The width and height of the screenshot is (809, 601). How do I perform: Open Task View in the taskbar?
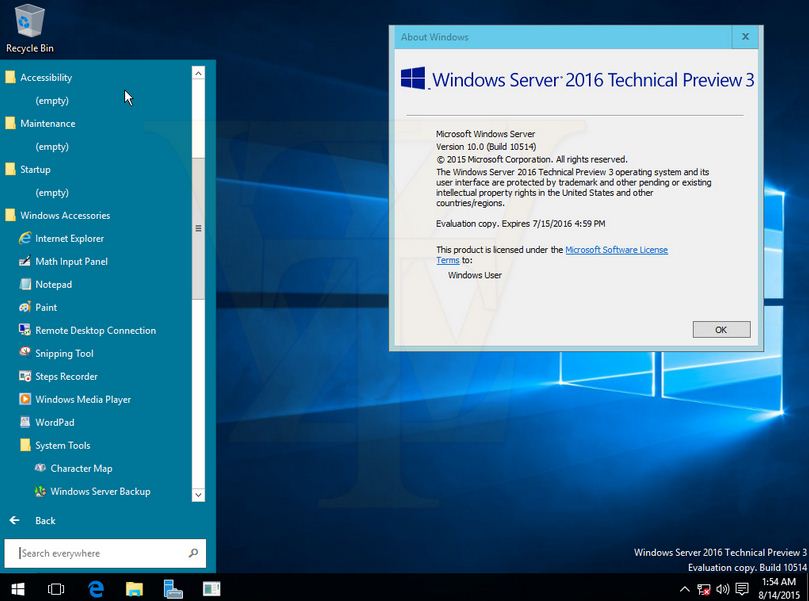56,589
